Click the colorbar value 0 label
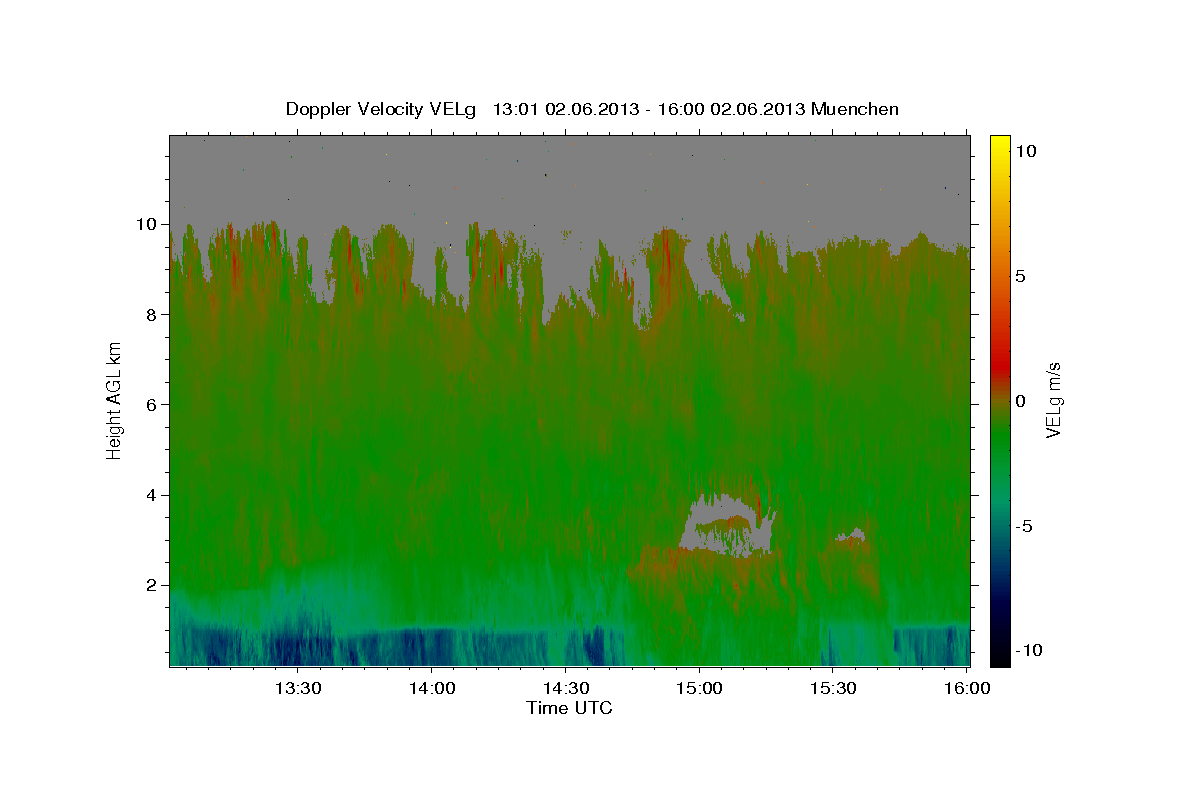This screenshot has width=1200, height=800. [1021, 400]
